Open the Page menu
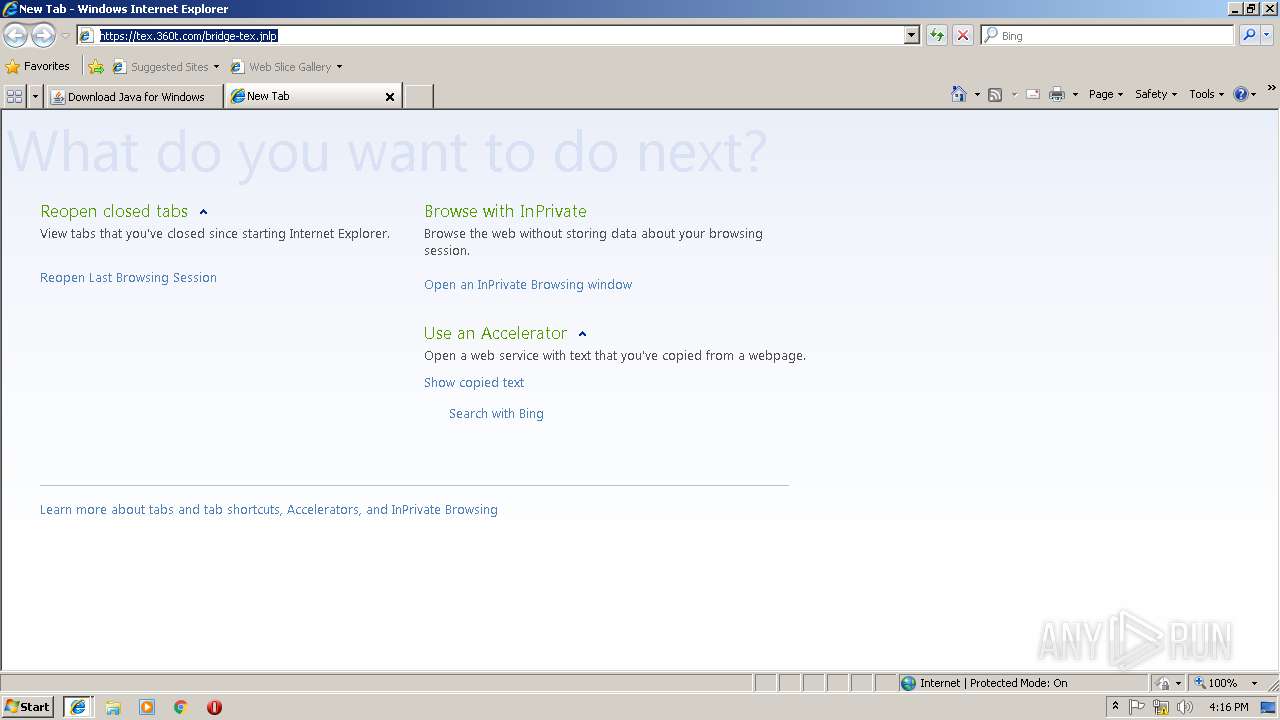The image size is (1280, 720). tap(1106, 94)
